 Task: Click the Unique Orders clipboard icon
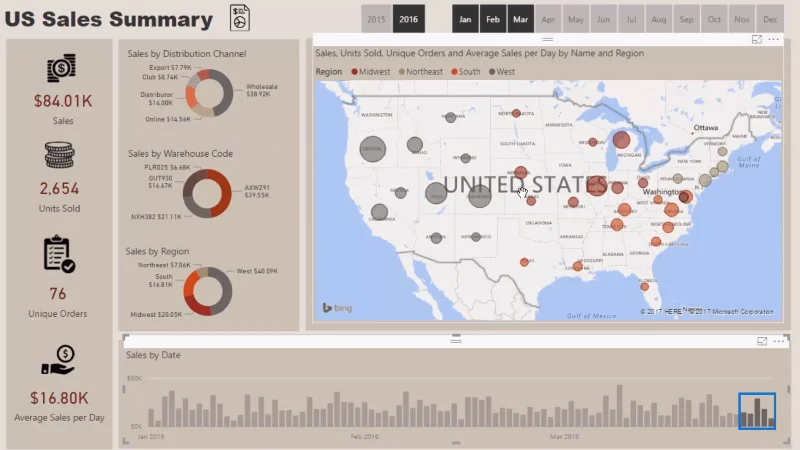point(59,254)
